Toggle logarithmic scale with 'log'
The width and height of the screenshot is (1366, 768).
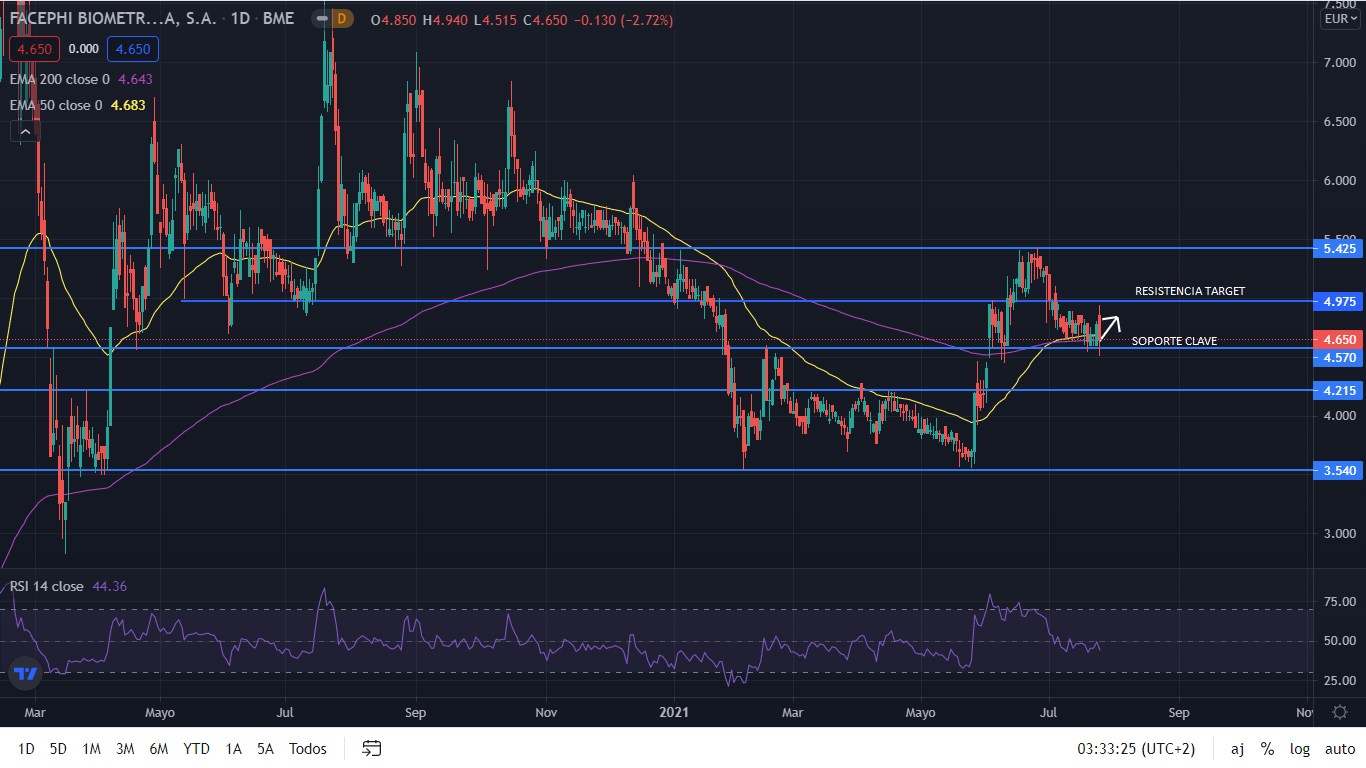point(1299,749)
